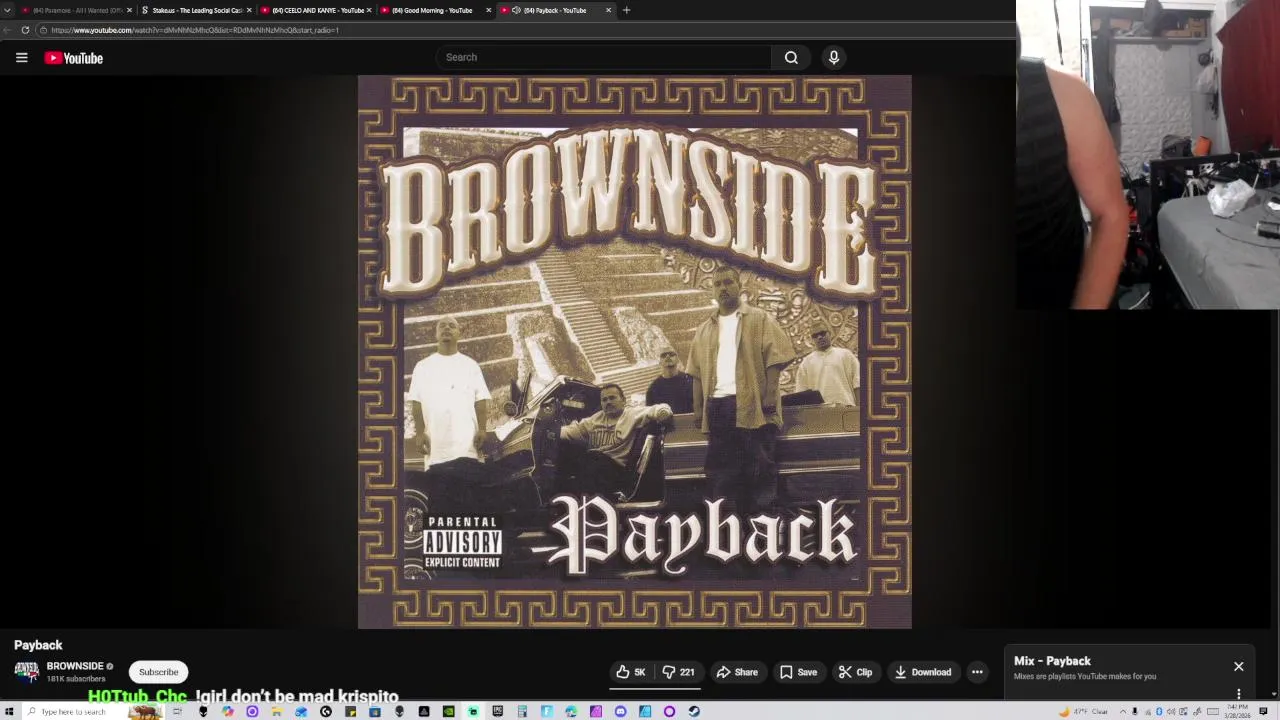Open Windows notification center

pyautogui.click(x=1263, y=712)
